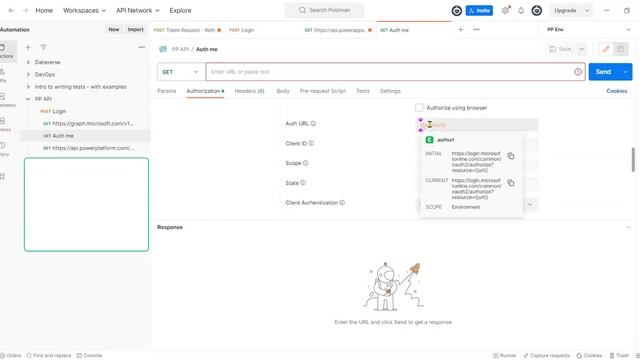The height and width of the screenshot is (360, 640).
Task: Click sync status icon beside Invite
Action: pos(457,11)
